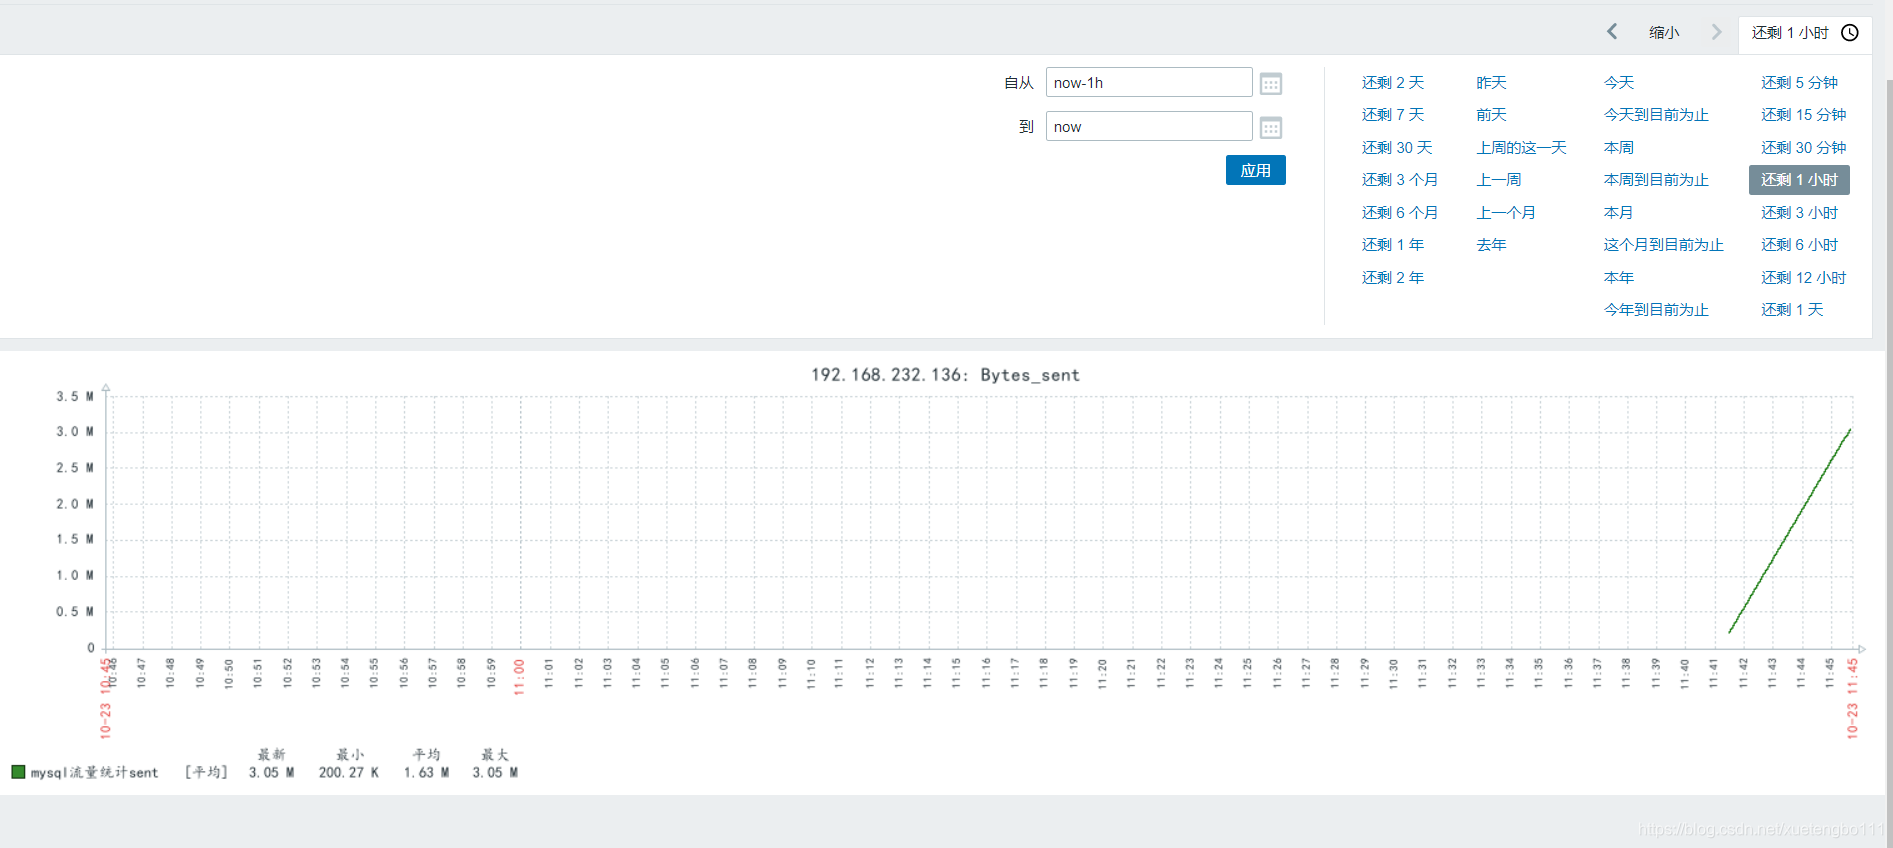Set range to 还剩 5 分钟

click(x=1800, y=83)
